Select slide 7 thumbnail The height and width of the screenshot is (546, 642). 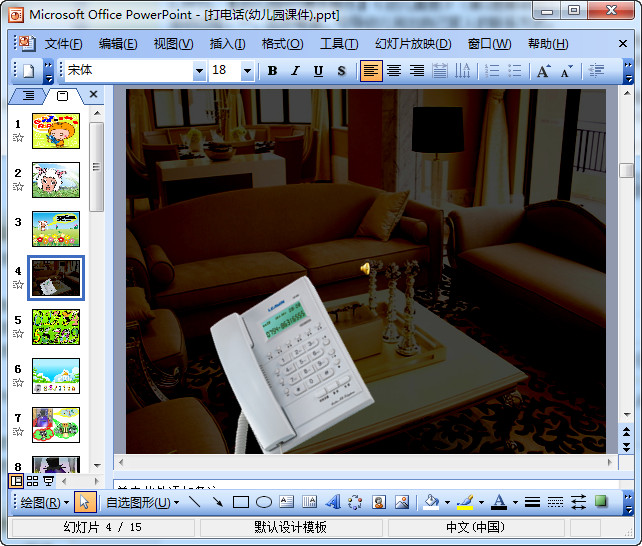56,425
